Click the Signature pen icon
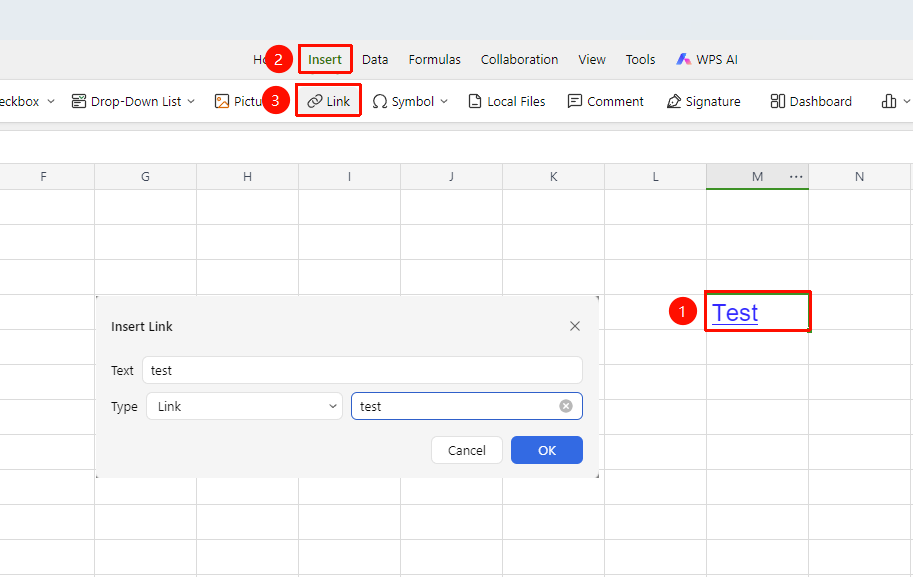Viewport: 913px width, 577px height. point(674,101)
